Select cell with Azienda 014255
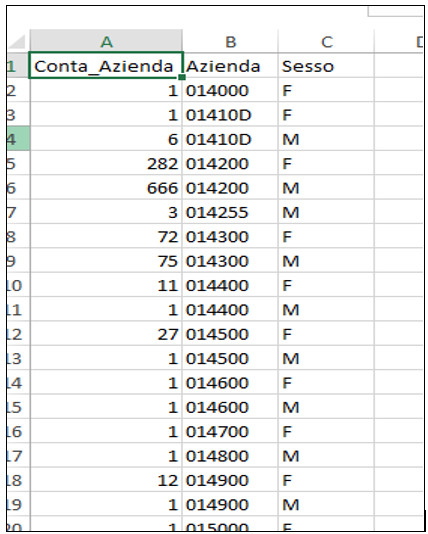Viewport: 428px width, 534px height. (230, 212)
